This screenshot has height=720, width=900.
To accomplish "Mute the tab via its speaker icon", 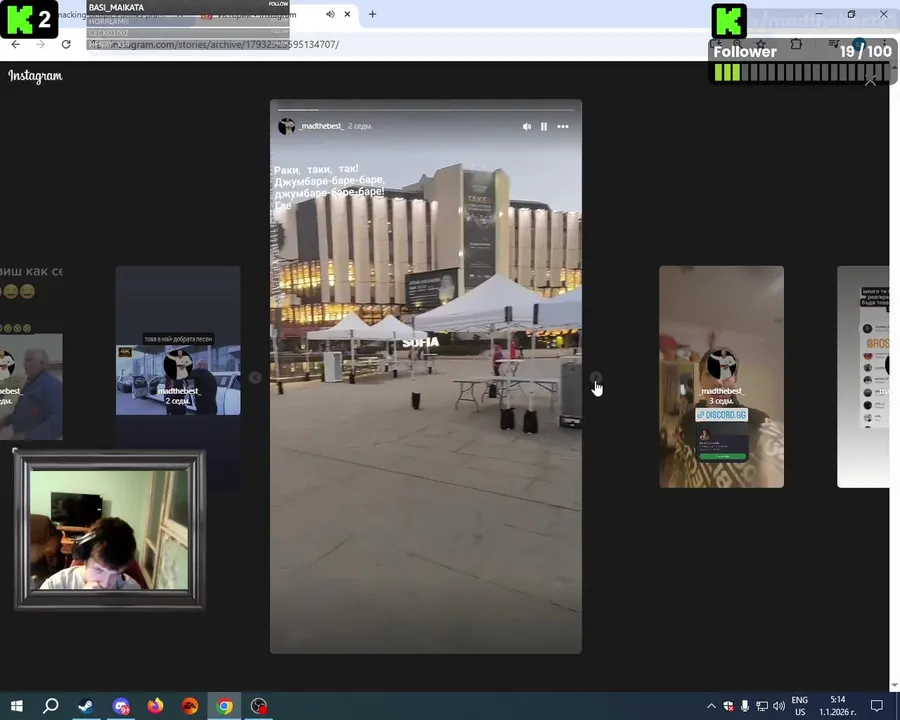I will click(x=330, y=14).
